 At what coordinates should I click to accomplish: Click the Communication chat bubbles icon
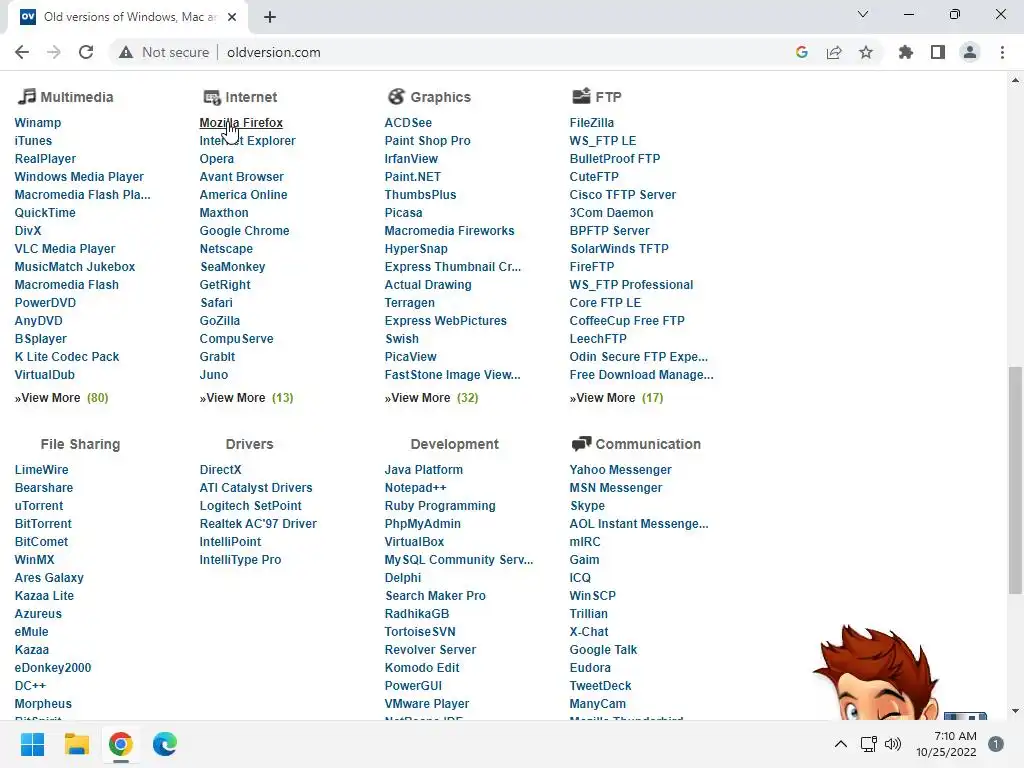click(581, 444)
